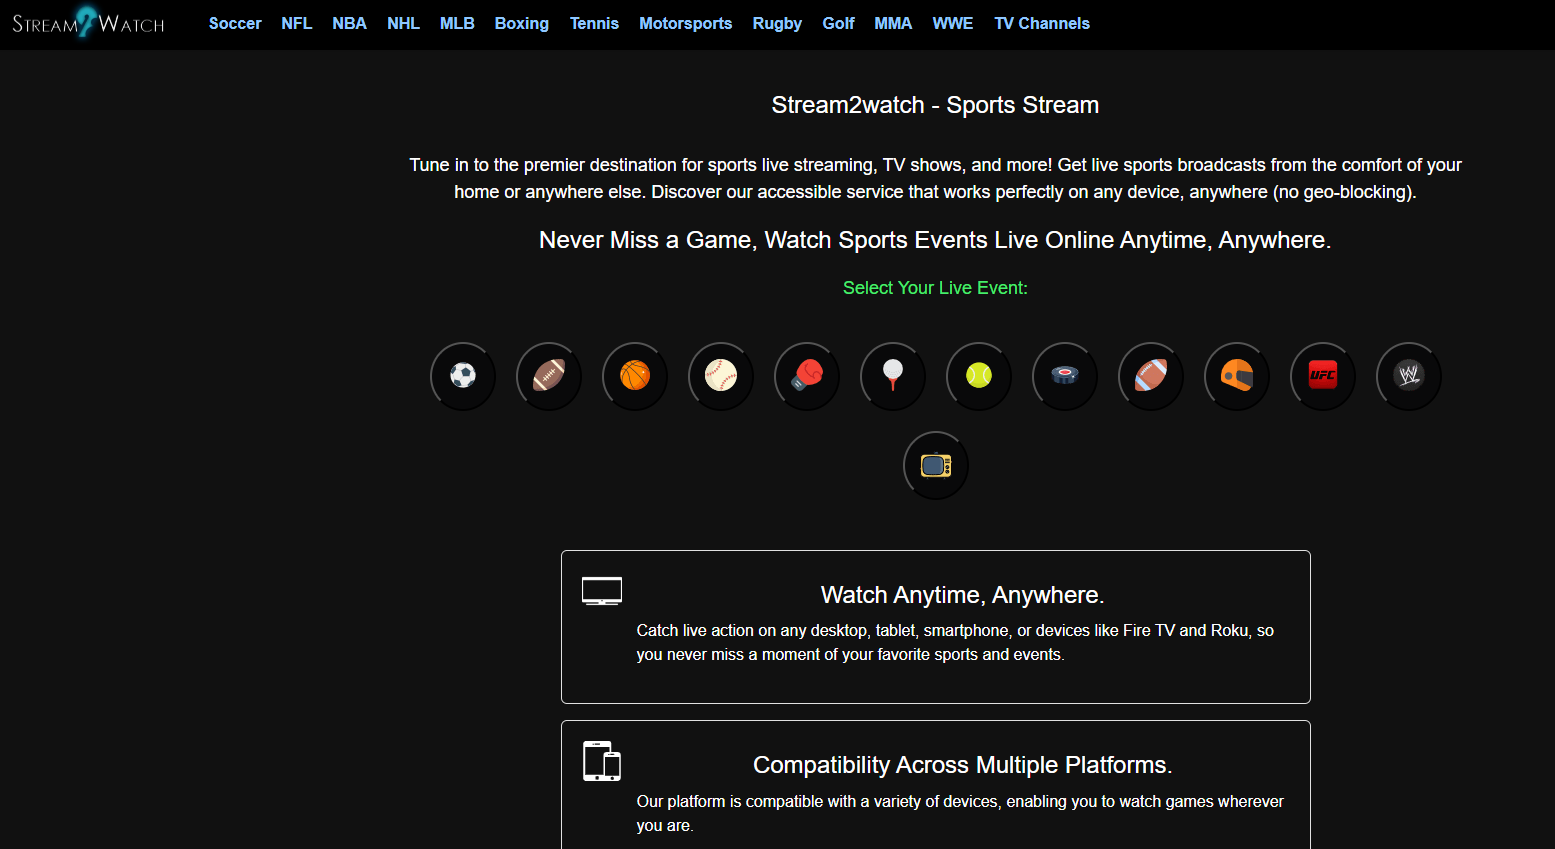Select the golf ball on tee icon
1555x849 pixels.
pyautogui.click(x=892, y=376)
